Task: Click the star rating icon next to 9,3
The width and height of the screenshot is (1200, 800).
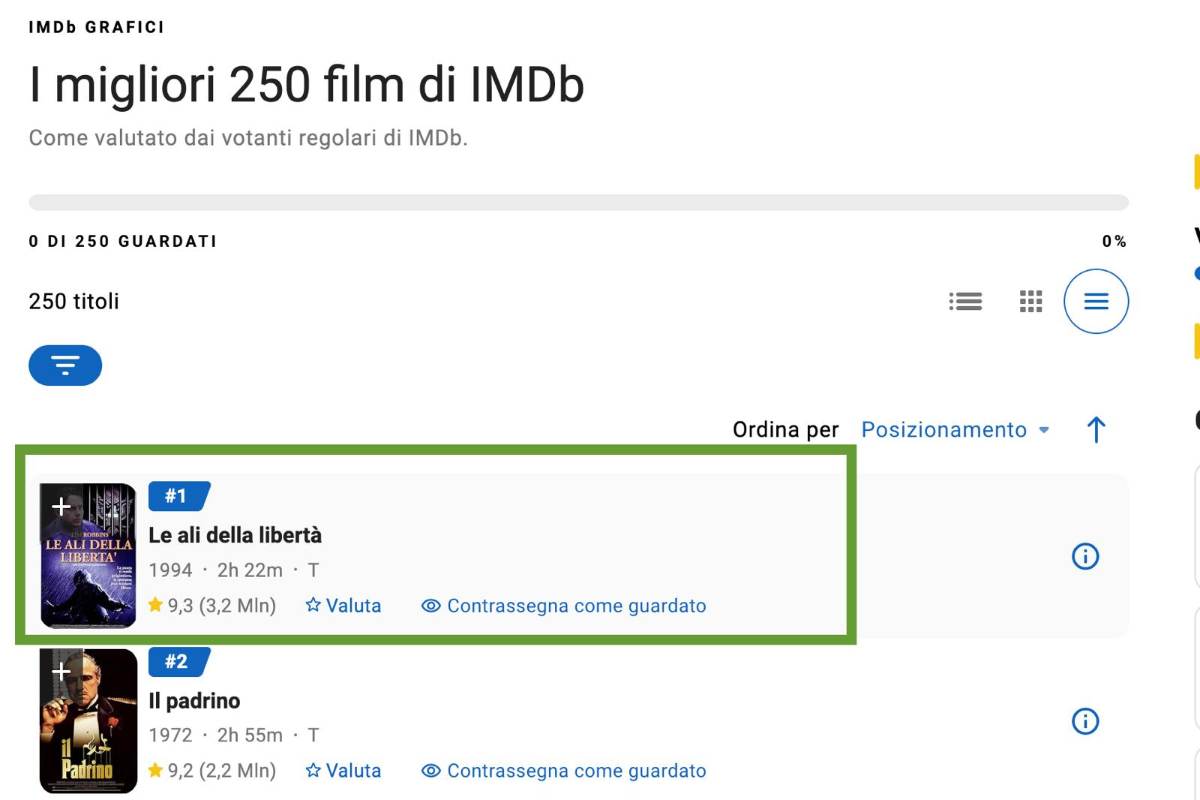Action: [x=157, y=604]
